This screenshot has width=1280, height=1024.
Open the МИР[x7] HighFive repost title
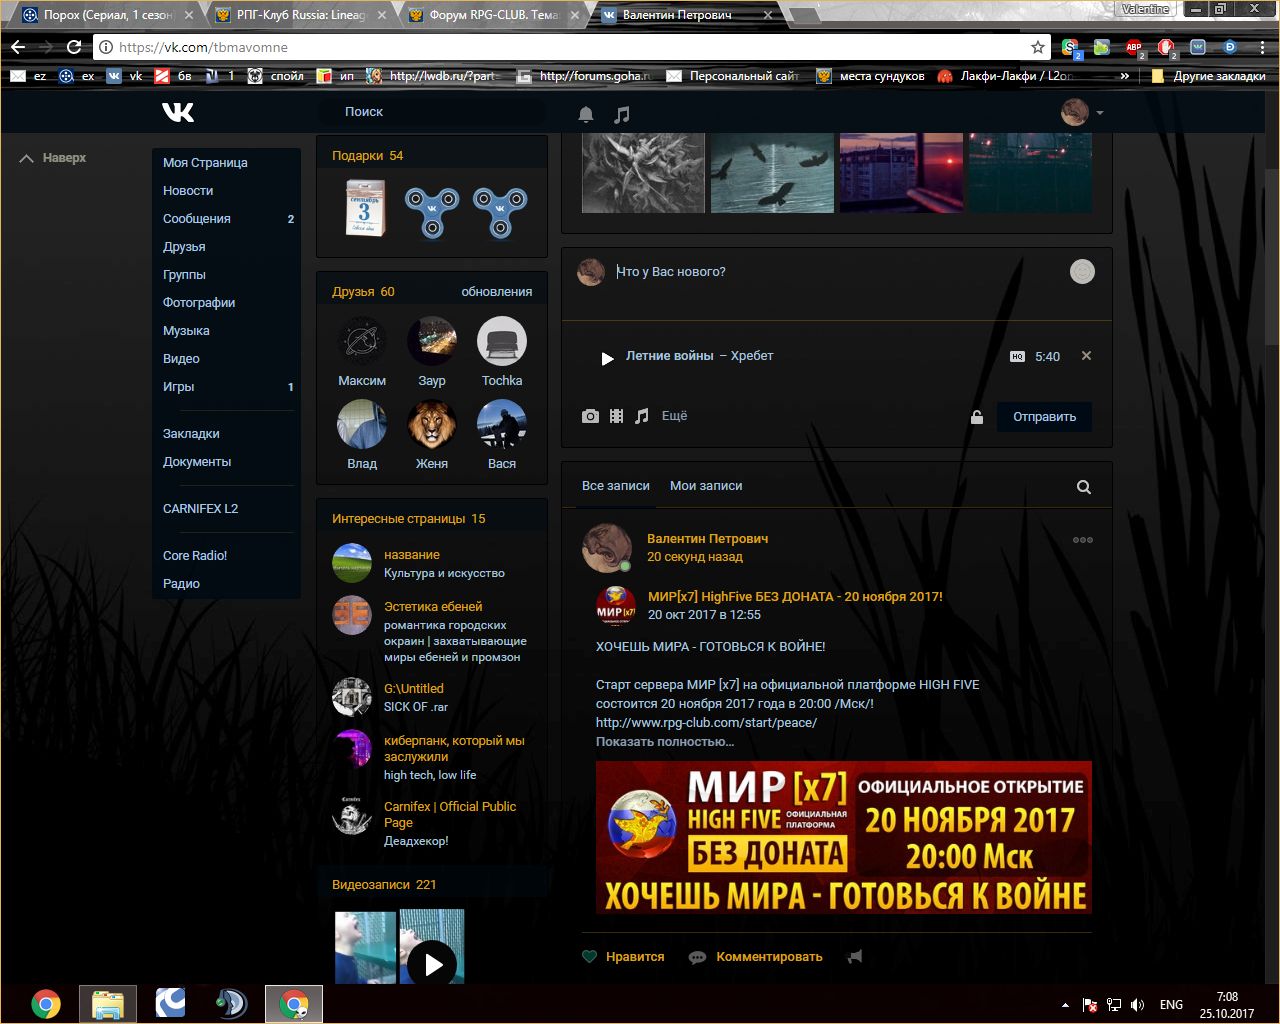click(x=795, y=597)
